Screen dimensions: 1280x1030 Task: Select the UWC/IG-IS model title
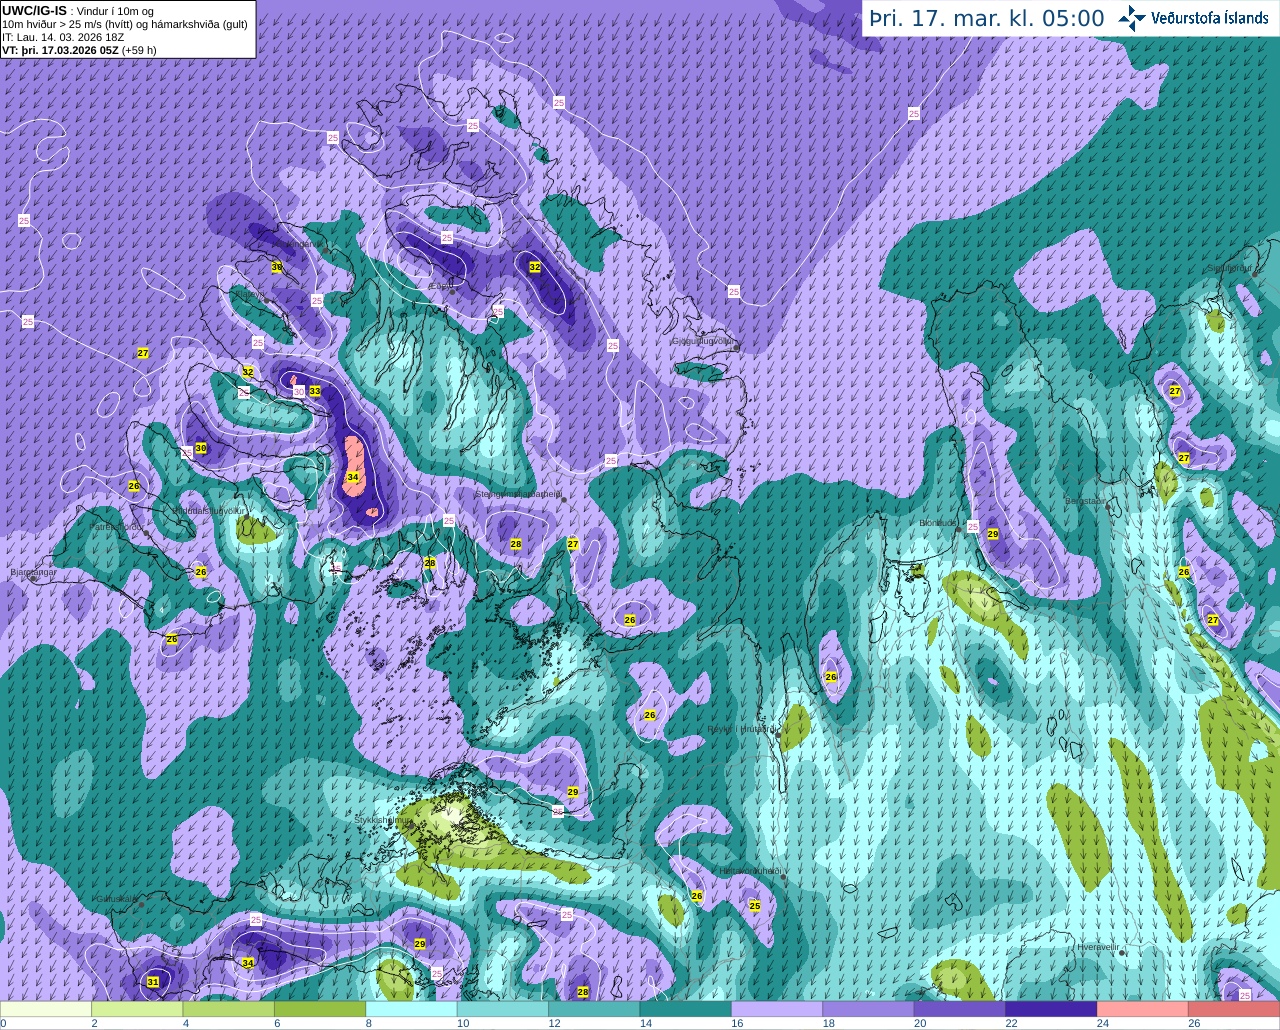(x=34, y=11)
